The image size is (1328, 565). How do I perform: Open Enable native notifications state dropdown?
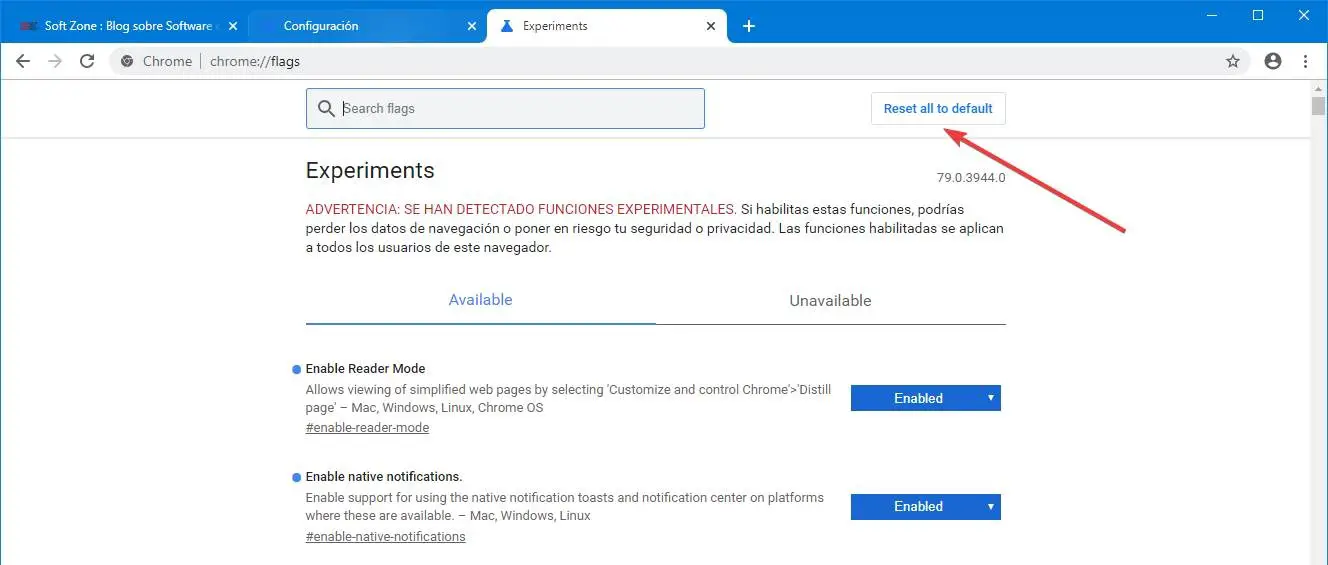(925, 506)
